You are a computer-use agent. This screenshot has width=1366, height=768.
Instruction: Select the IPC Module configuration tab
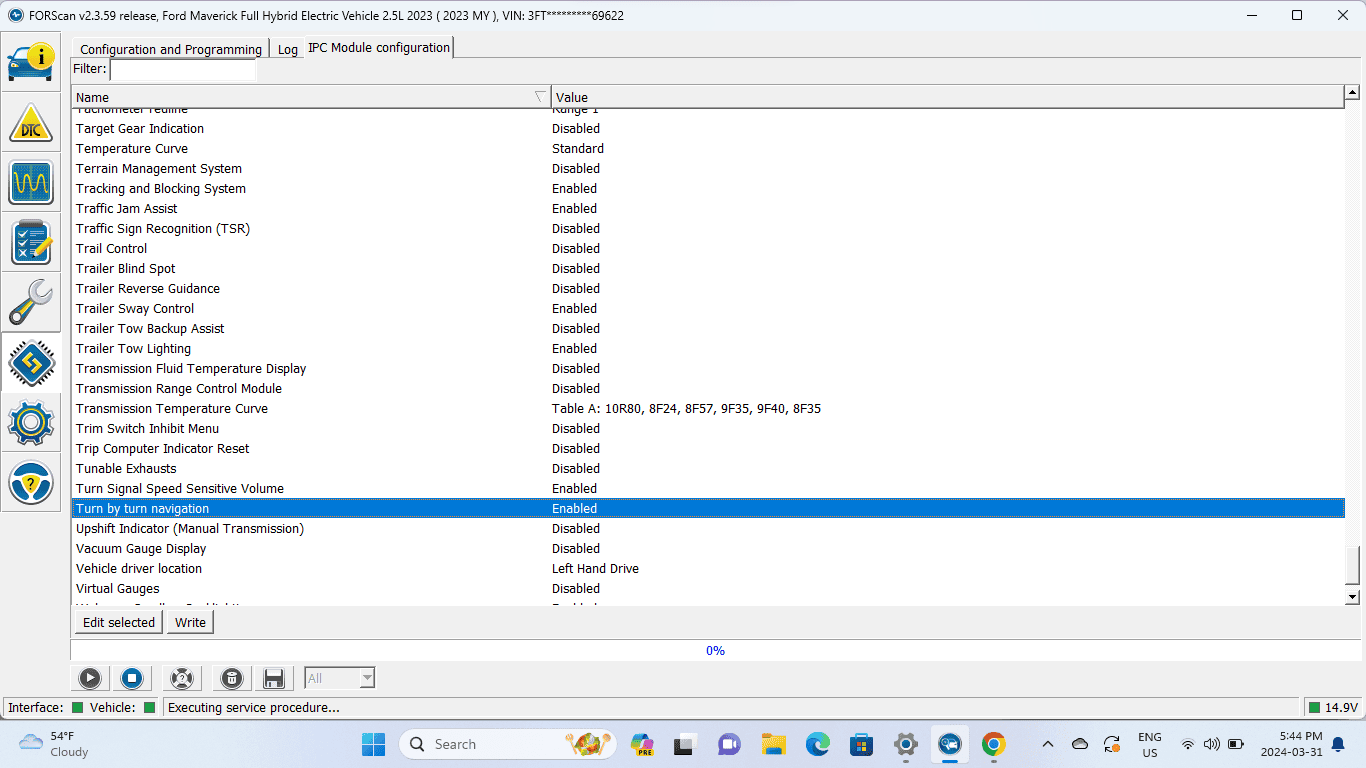379,47
